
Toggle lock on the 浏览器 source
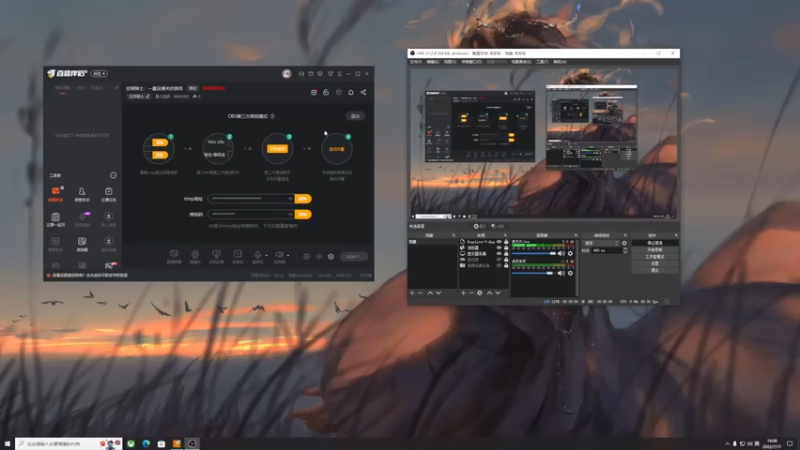click(x=506, y=248)
